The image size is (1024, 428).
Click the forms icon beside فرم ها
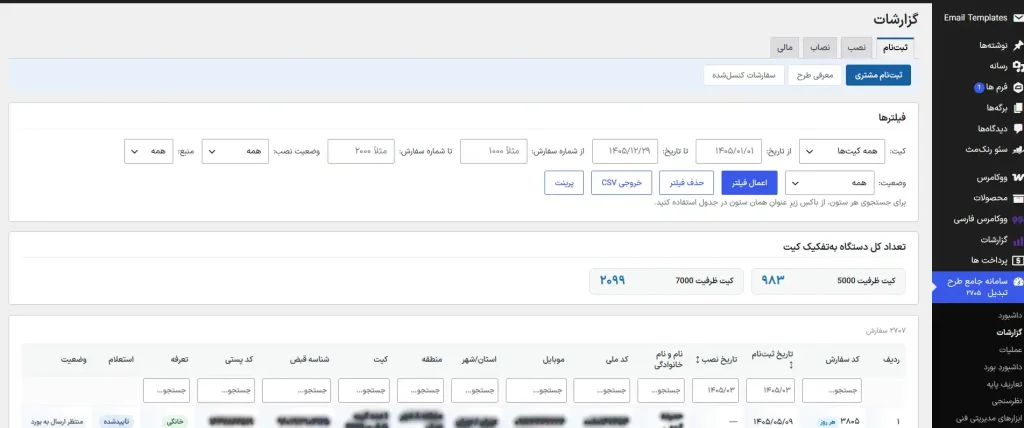point(1017,87)
